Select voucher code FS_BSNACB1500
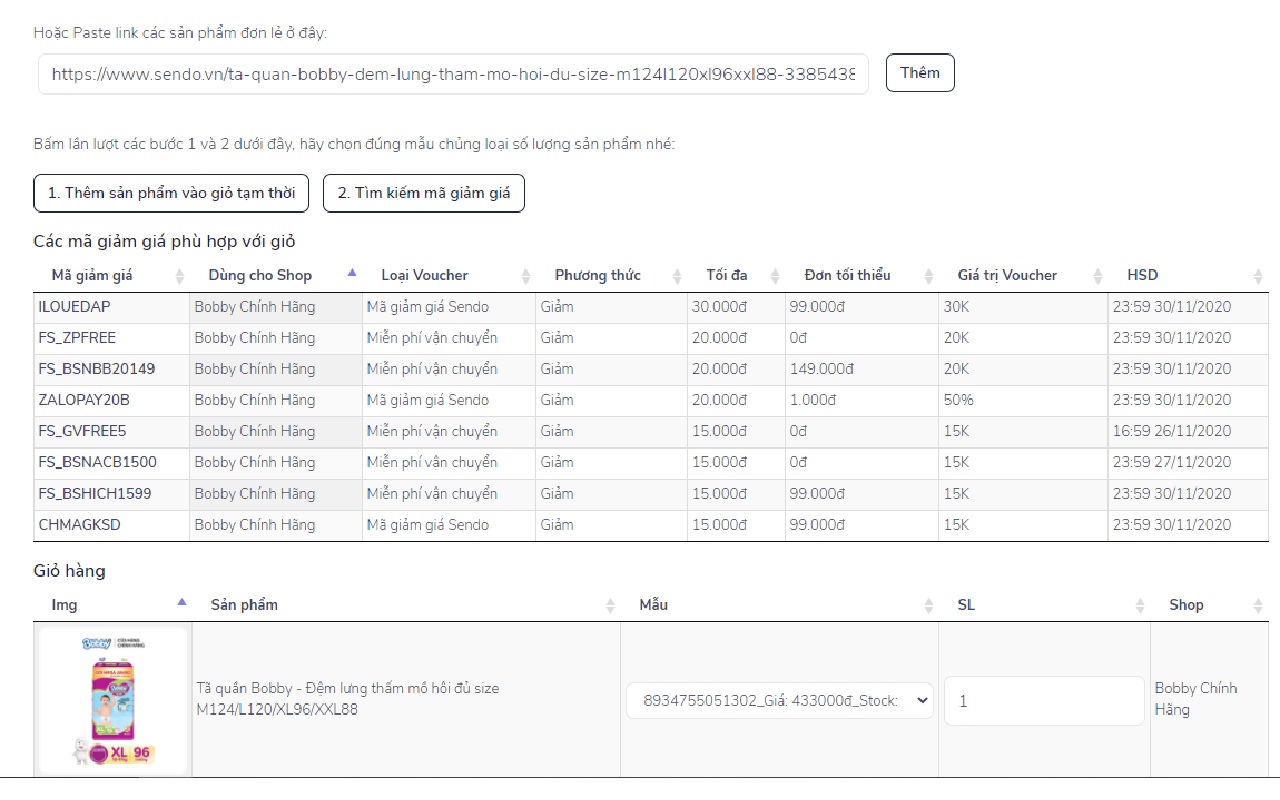 97,462
